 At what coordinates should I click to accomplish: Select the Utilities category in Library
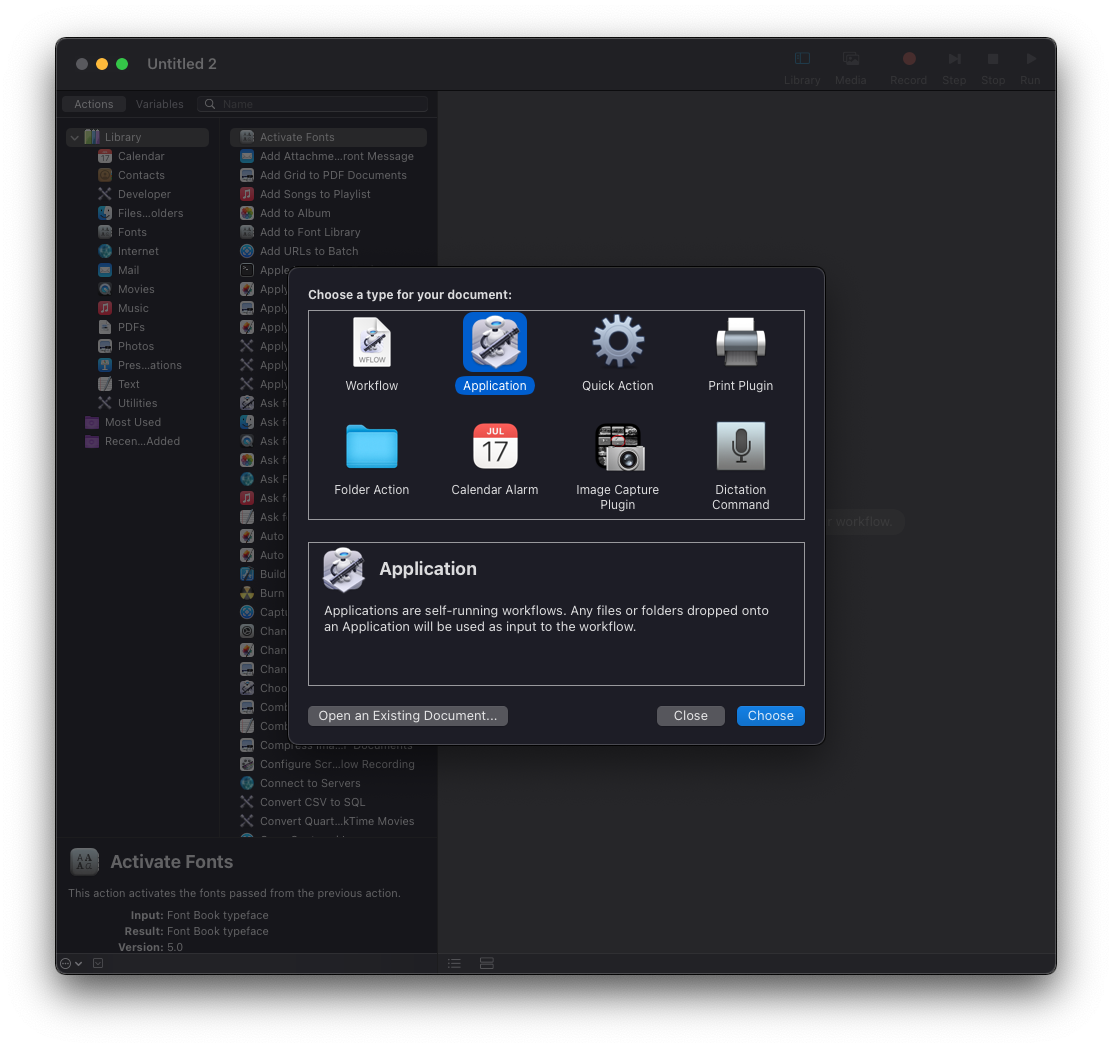pos(137,403)
